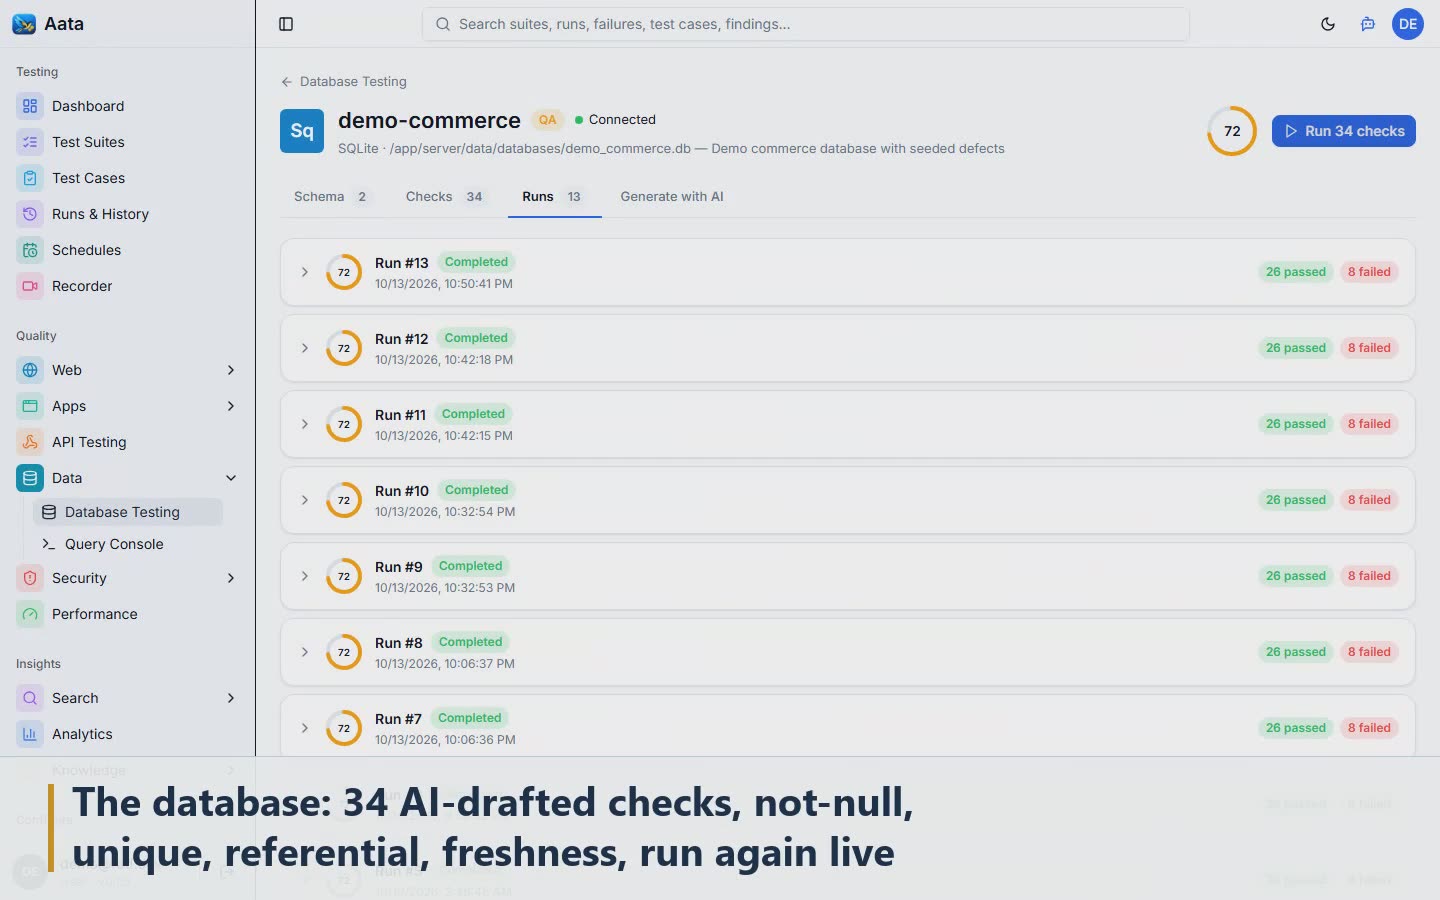Click the Web globe icon

pos(30,370)
